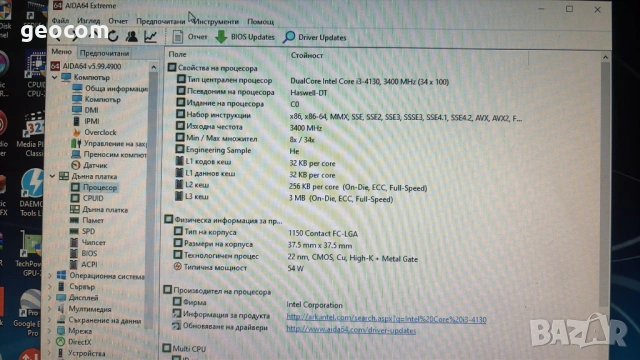This screenshot has height=360, width=640.
Task: Select the Памет tree item
Action: coord(87,220)
